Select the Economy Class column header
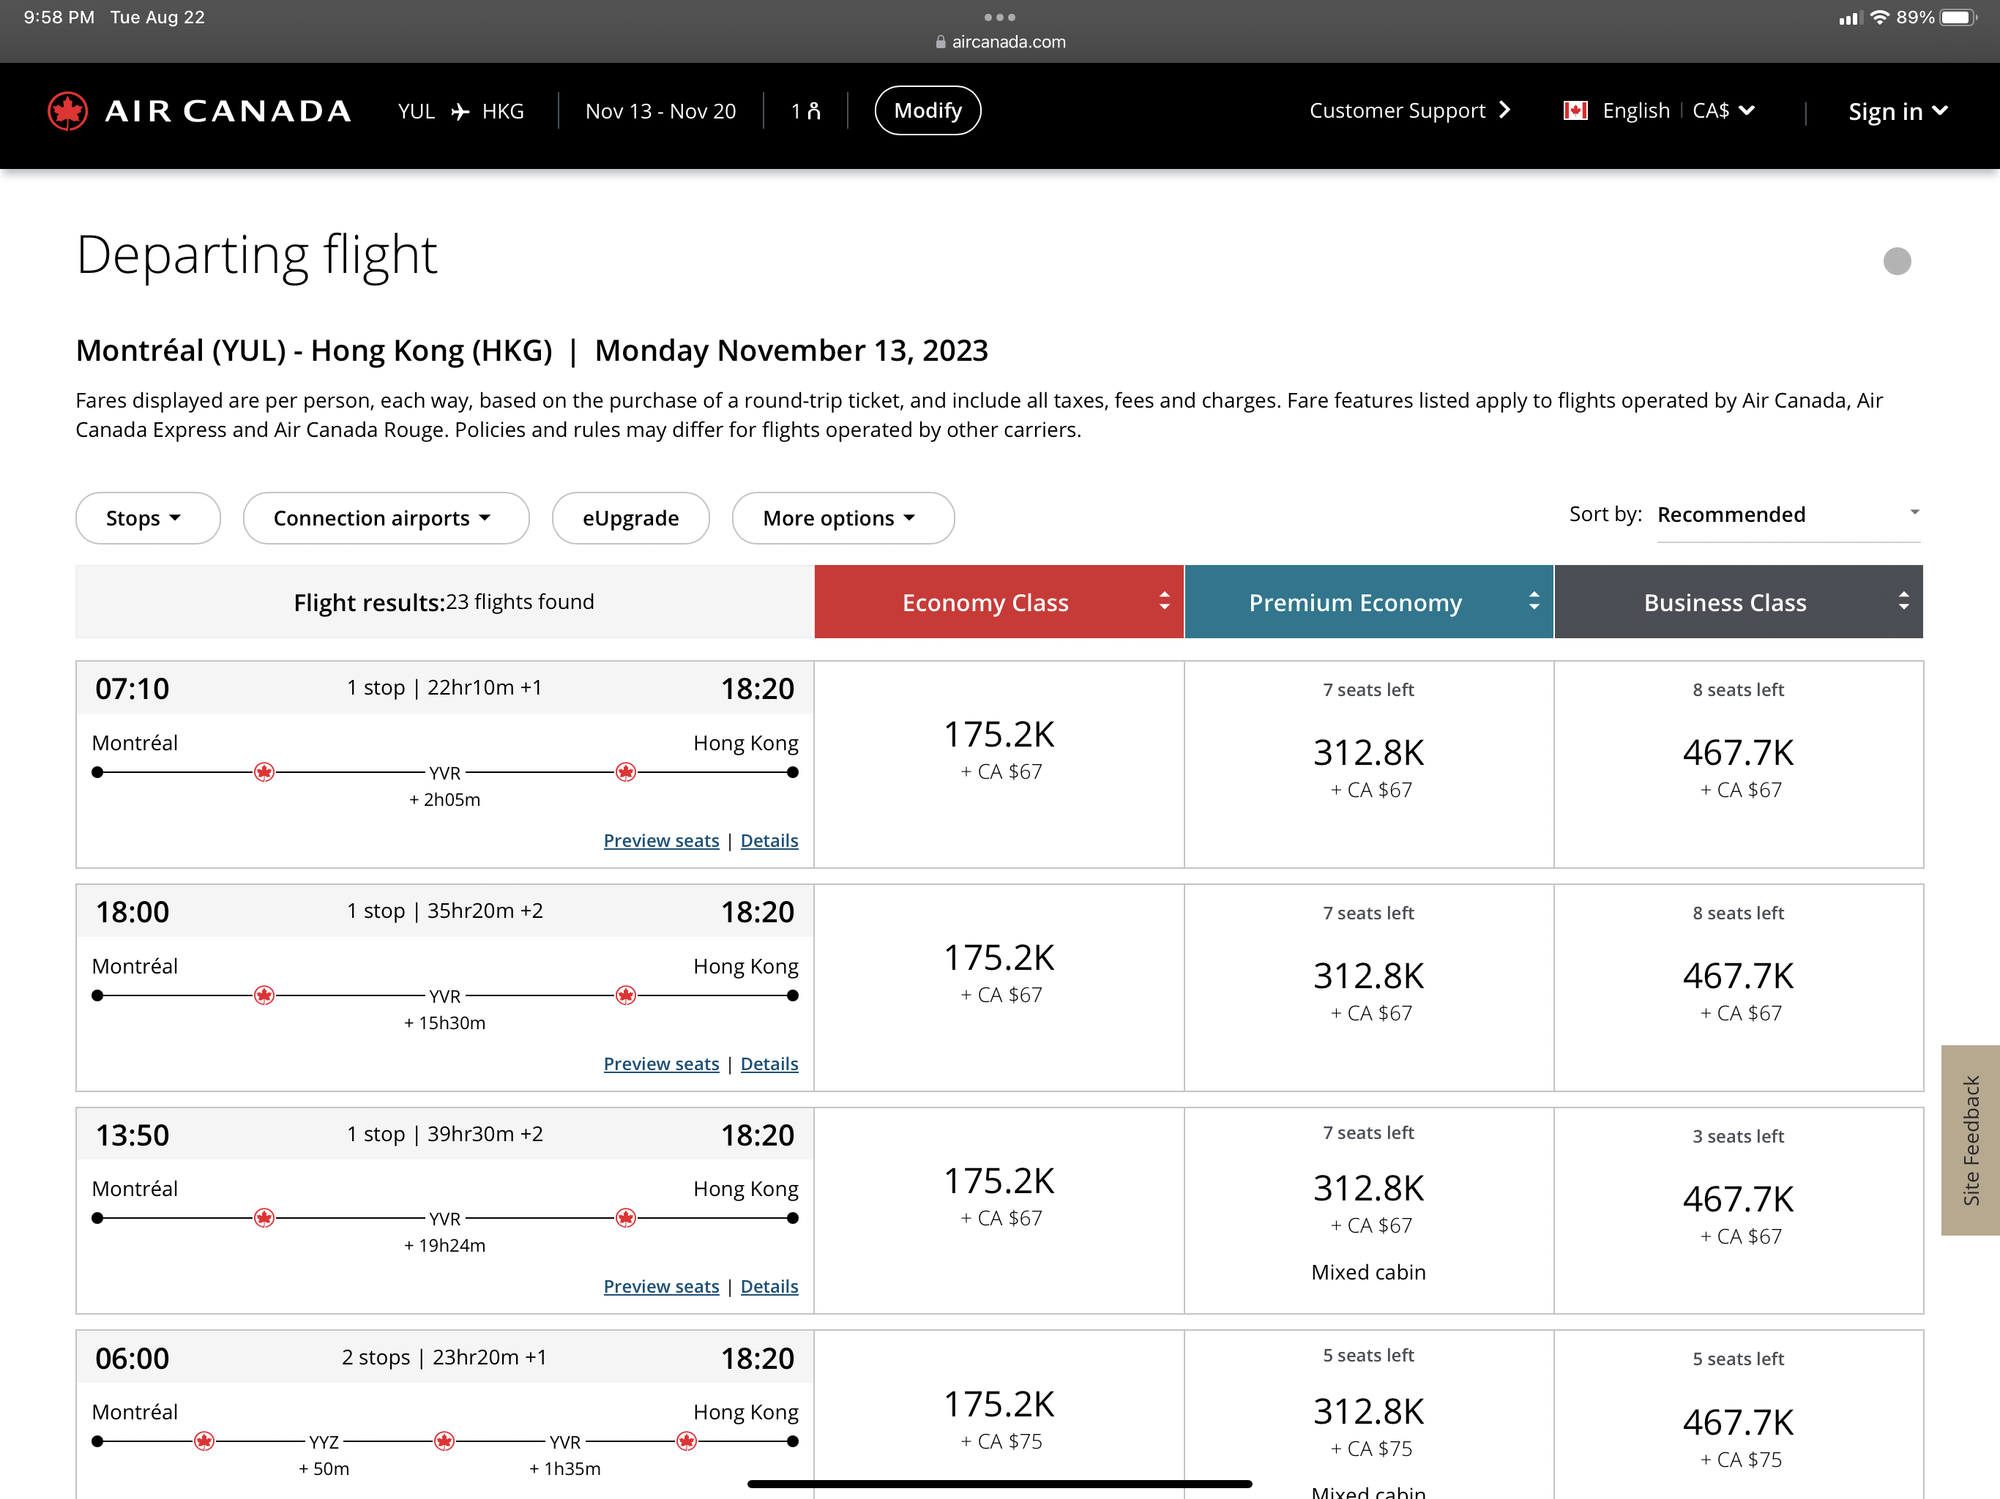Image resolution: width=2000 pixels, height=1499 pixels. point(985,601)
